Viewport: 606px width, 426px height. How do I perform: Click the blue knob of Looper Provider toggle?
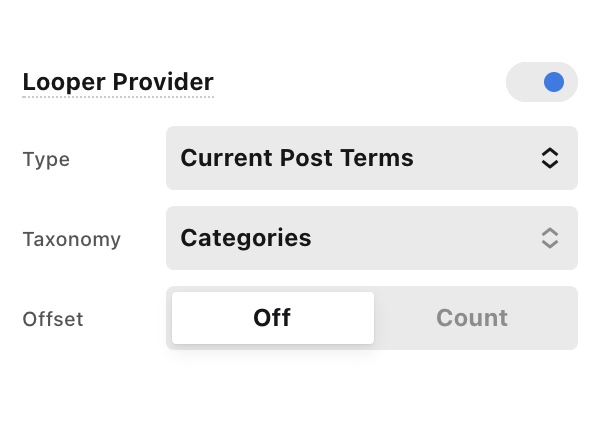[x=553, y=82]
